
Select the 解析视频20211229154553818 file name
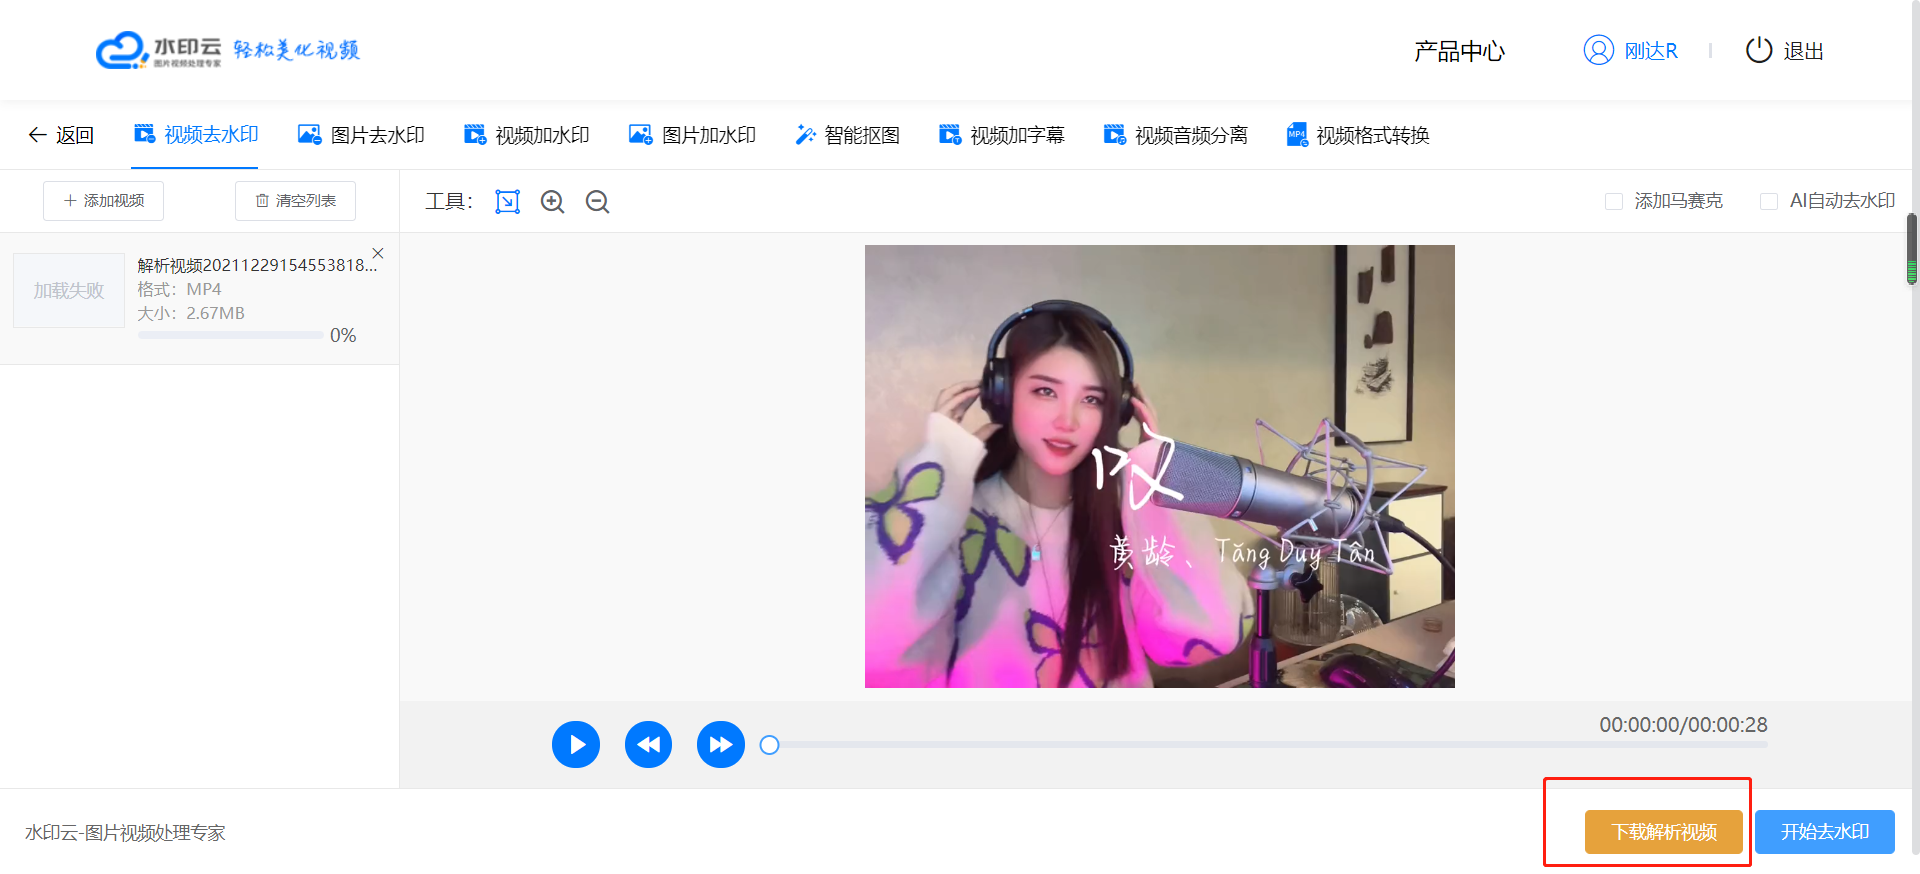coord(257,265)
